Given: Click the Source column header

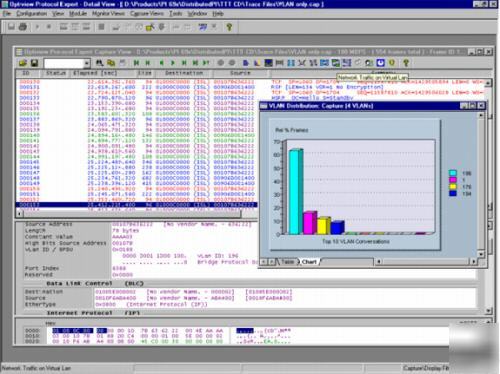Looking at the screenshot, I should point(240,73).
